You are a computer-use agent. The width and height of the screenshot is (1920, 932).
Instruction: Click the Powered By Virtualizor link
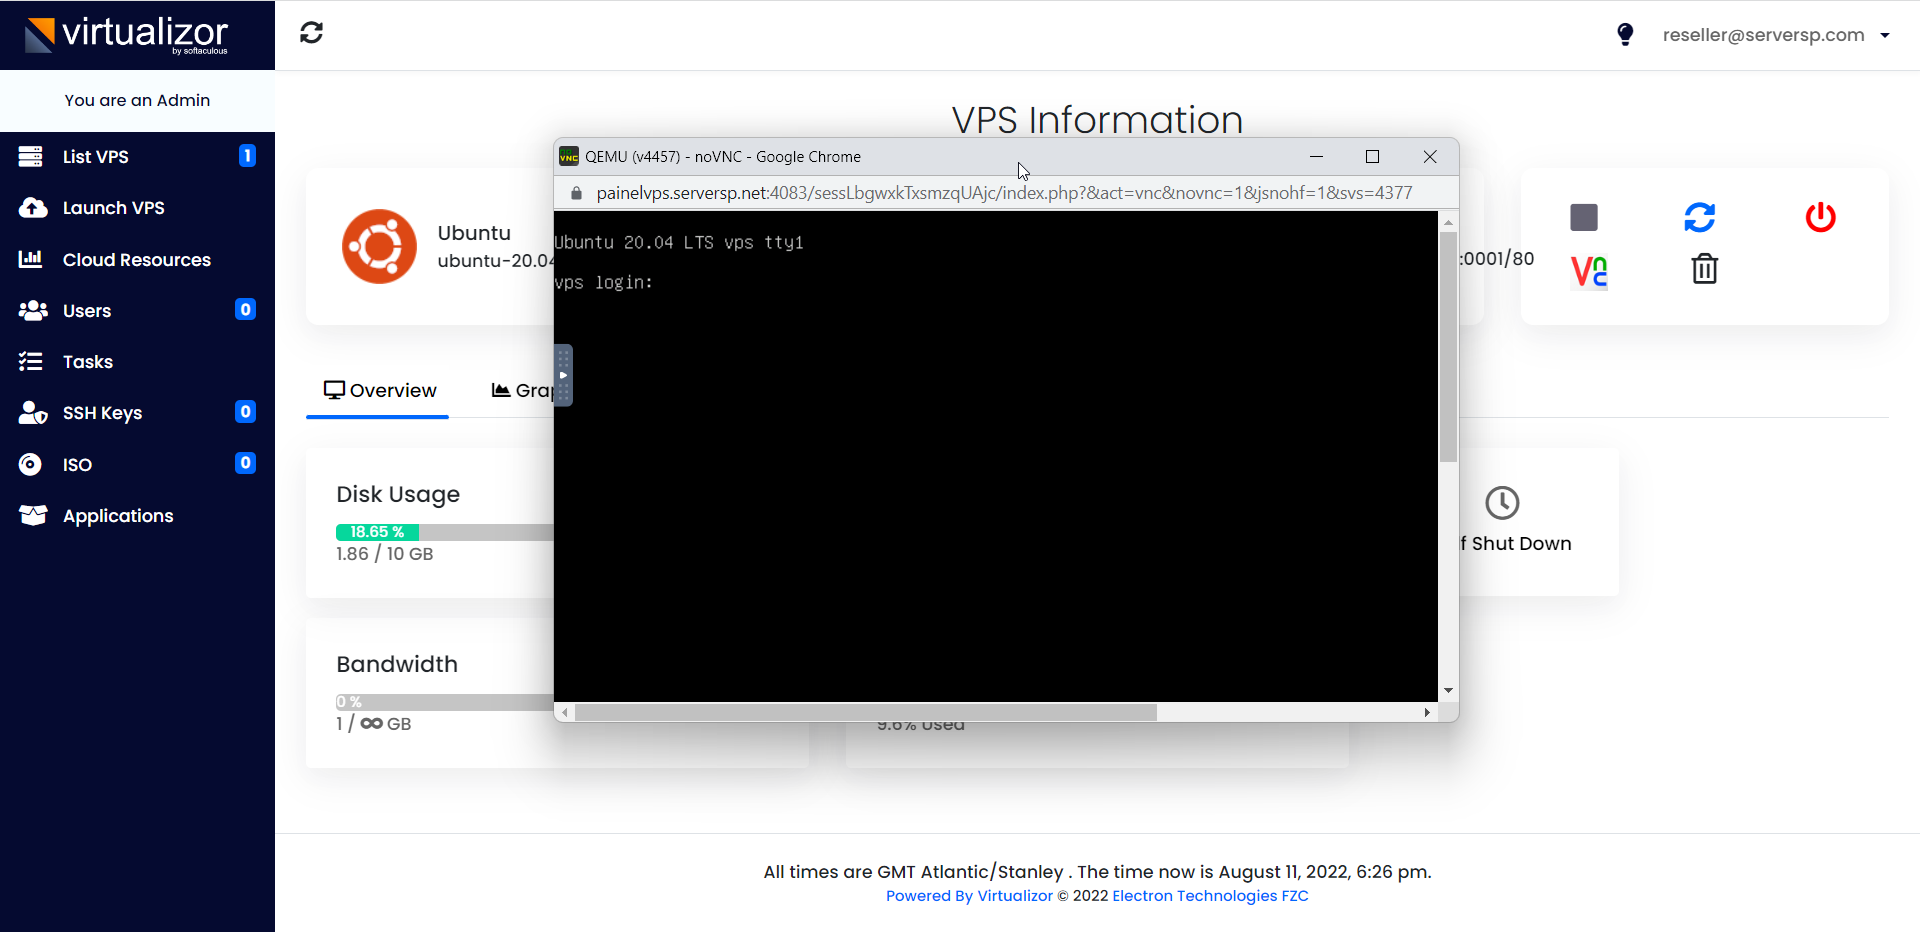tap(969, 896)
